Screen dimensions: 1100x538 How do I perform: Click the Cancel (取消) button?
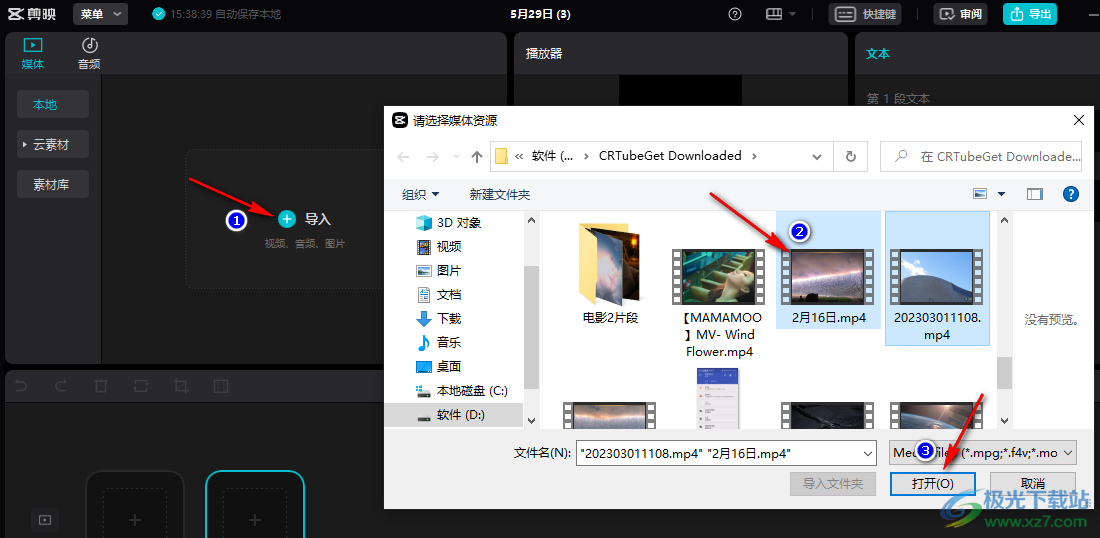1033,483
